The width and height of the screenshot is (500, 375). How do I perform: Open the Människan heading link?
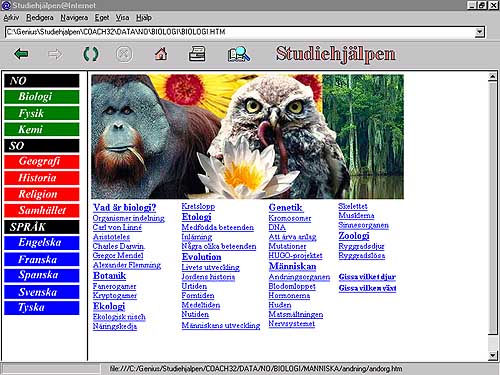tap(292, 267)
